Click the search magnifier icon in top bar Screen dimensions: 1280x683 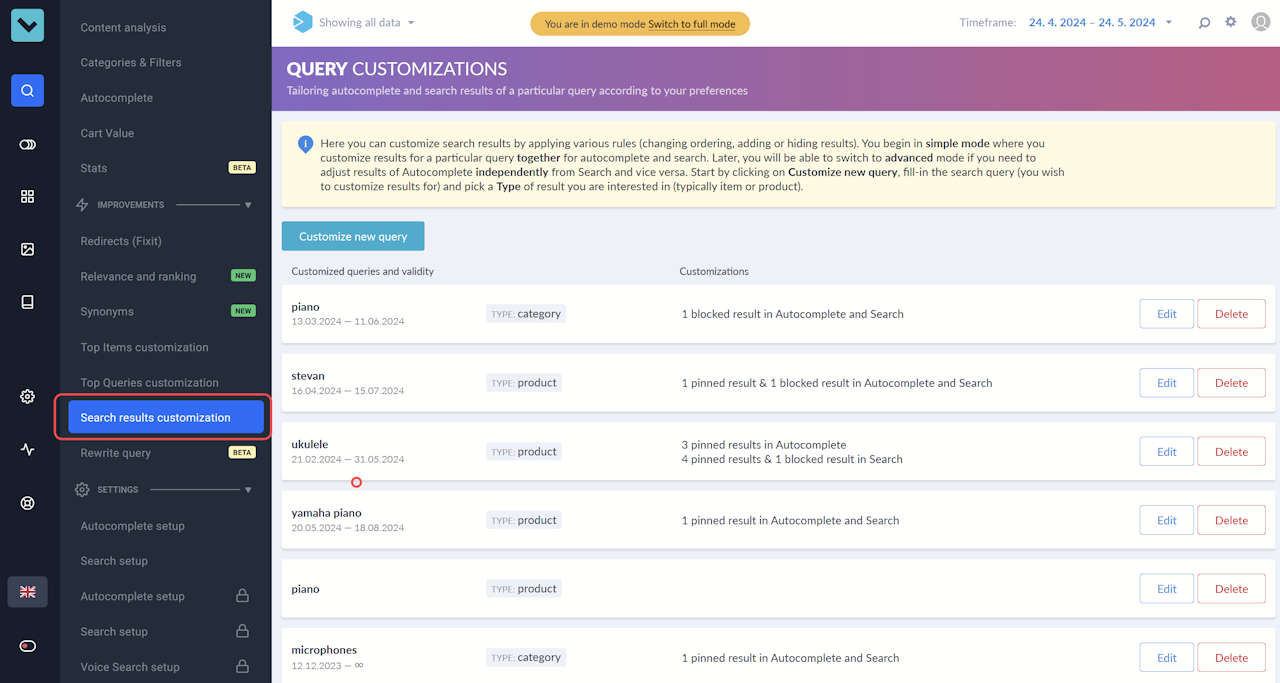click(1204, 22)
